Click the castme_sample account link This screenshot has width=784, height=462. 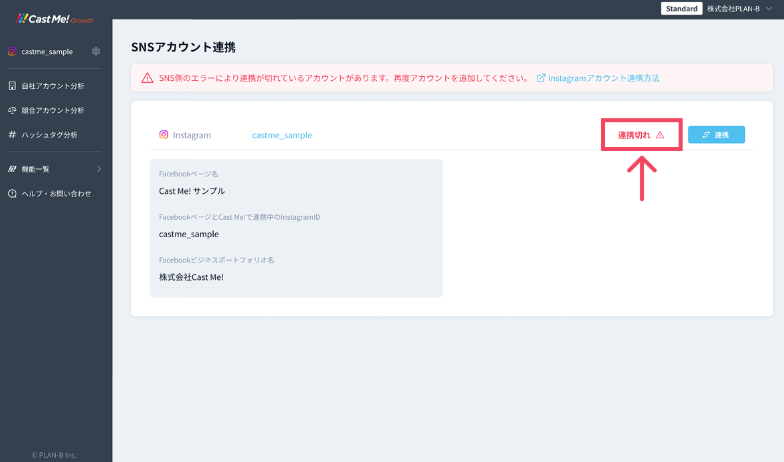pyautogui.click(x=282, y=135)
